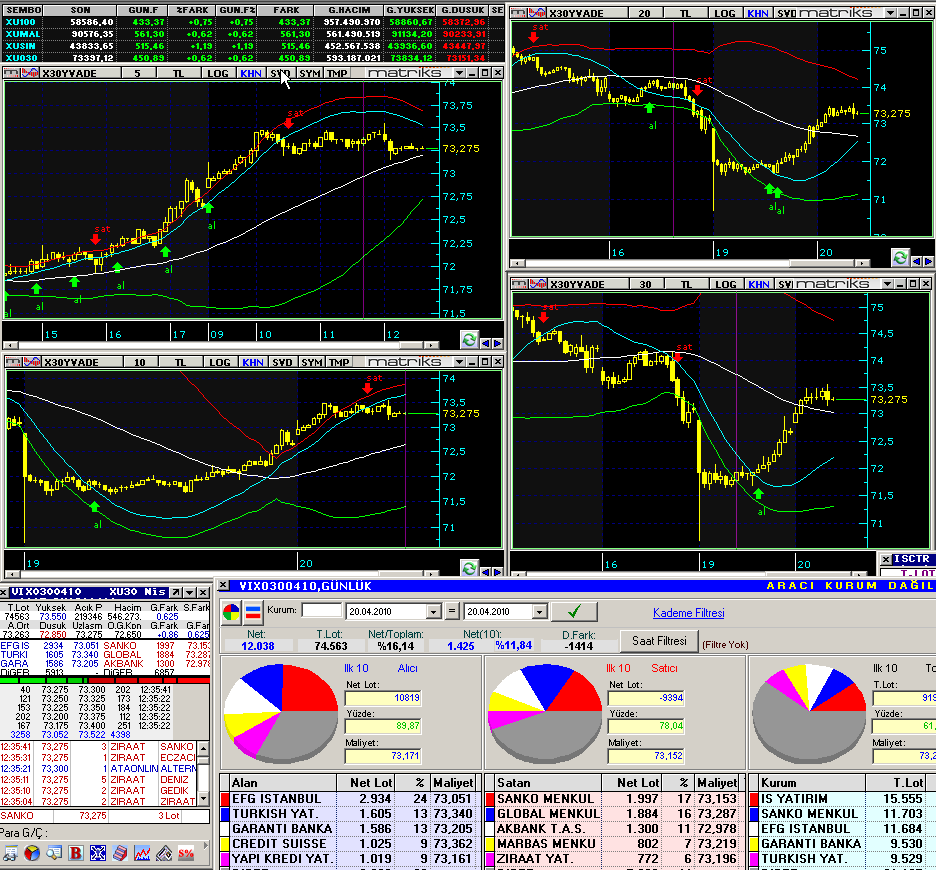Expand the matriks dropdown on the 5-minute chart
This screenshot has width=936, height=870.
[x=459, y=73]
